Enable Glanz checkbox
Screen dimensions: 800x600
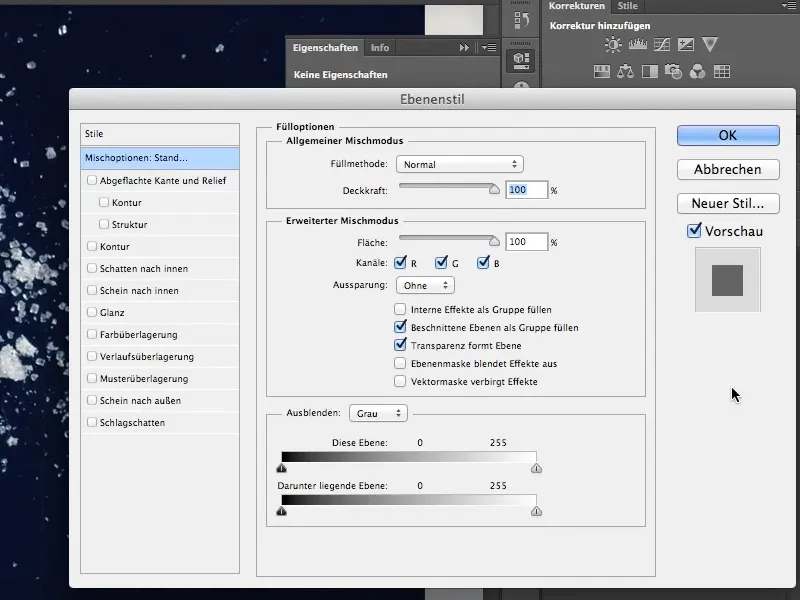pyautogui.click(x=92, y=312)
